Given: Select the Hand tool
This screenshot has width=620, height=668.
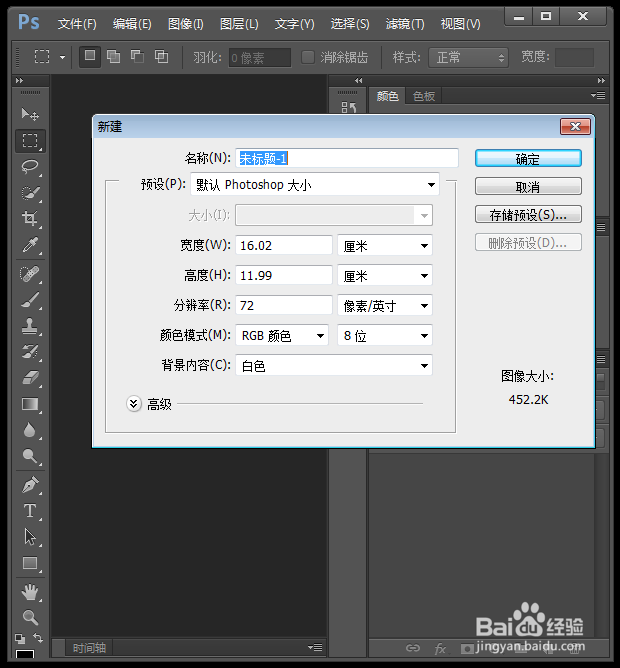Looking at the screenshot, I should pyautogui.click(x=30, y=591).
